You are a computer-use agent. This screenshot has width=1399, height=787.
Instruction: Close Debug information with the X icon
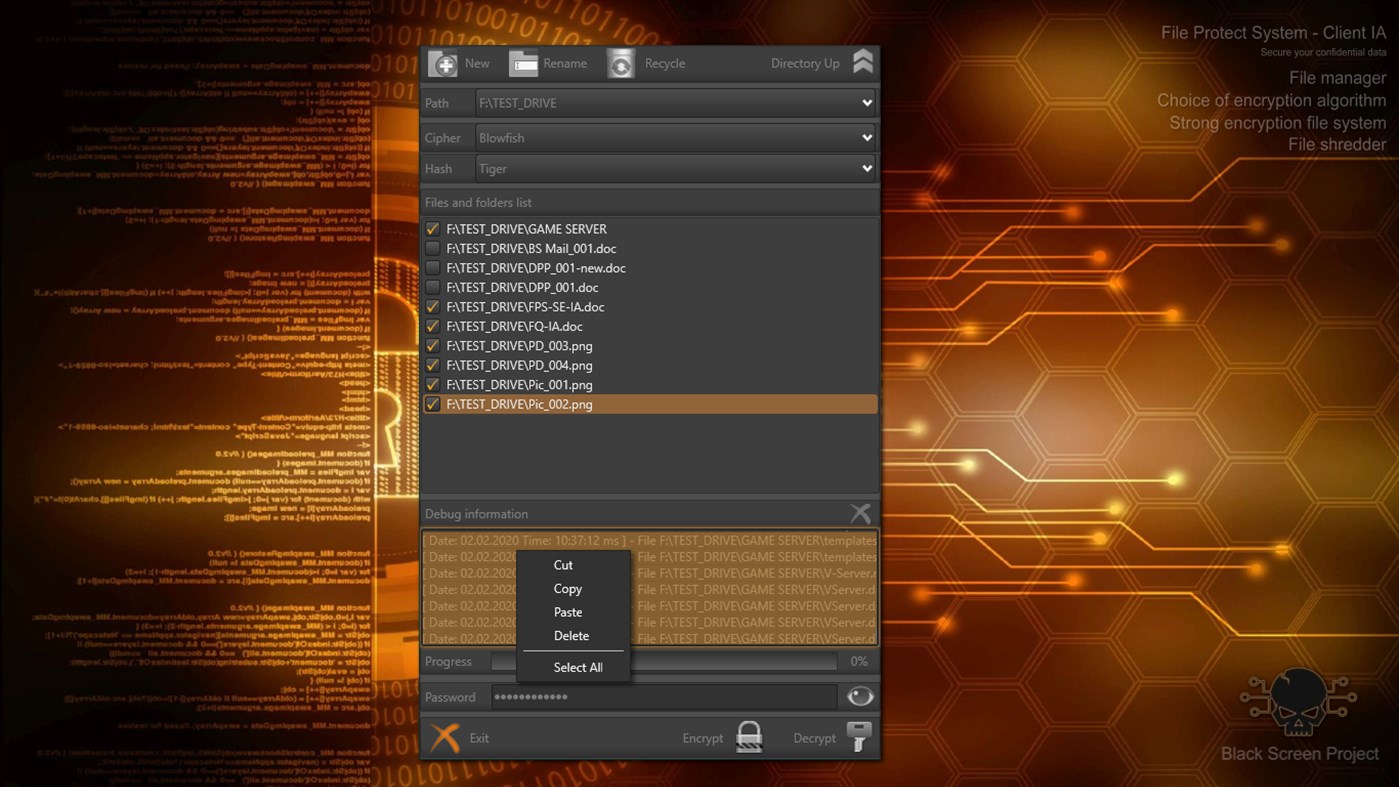tap(859, 512)
